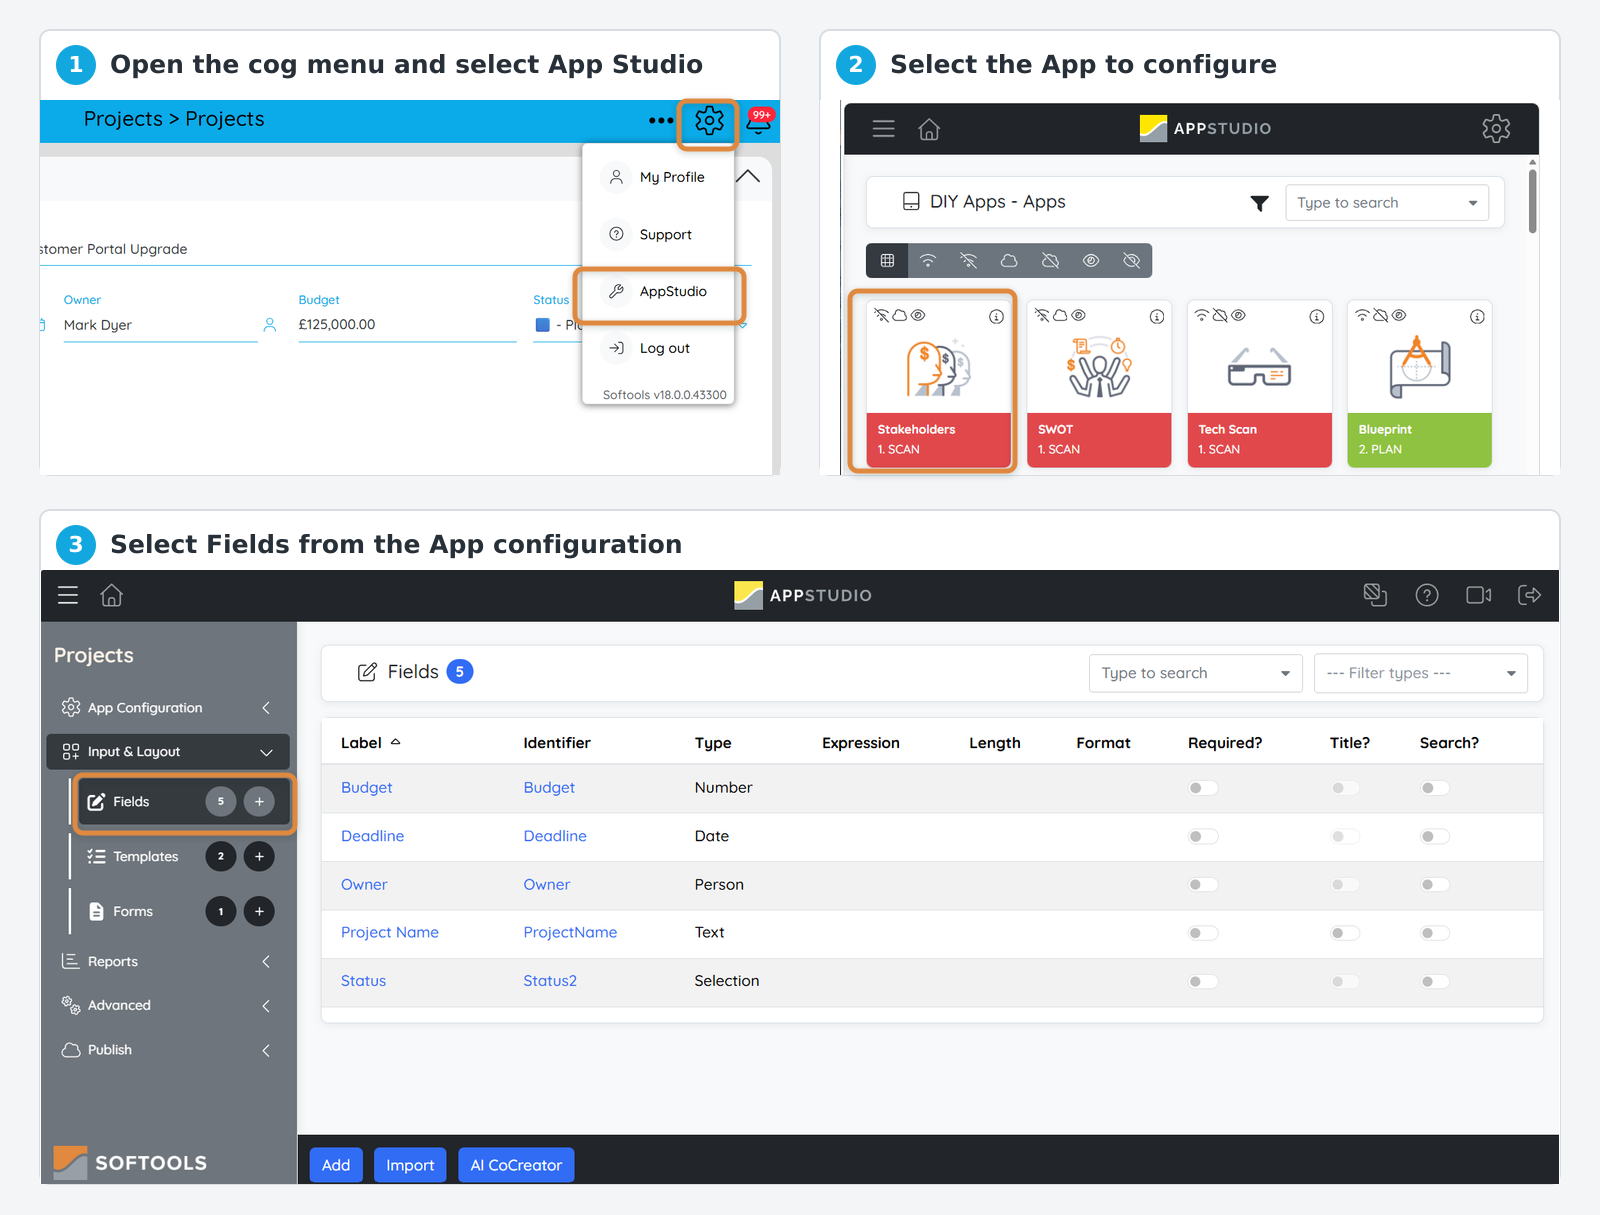
Task: Expand the Advanced sidebar section
Action: [x=168, y=1005]
